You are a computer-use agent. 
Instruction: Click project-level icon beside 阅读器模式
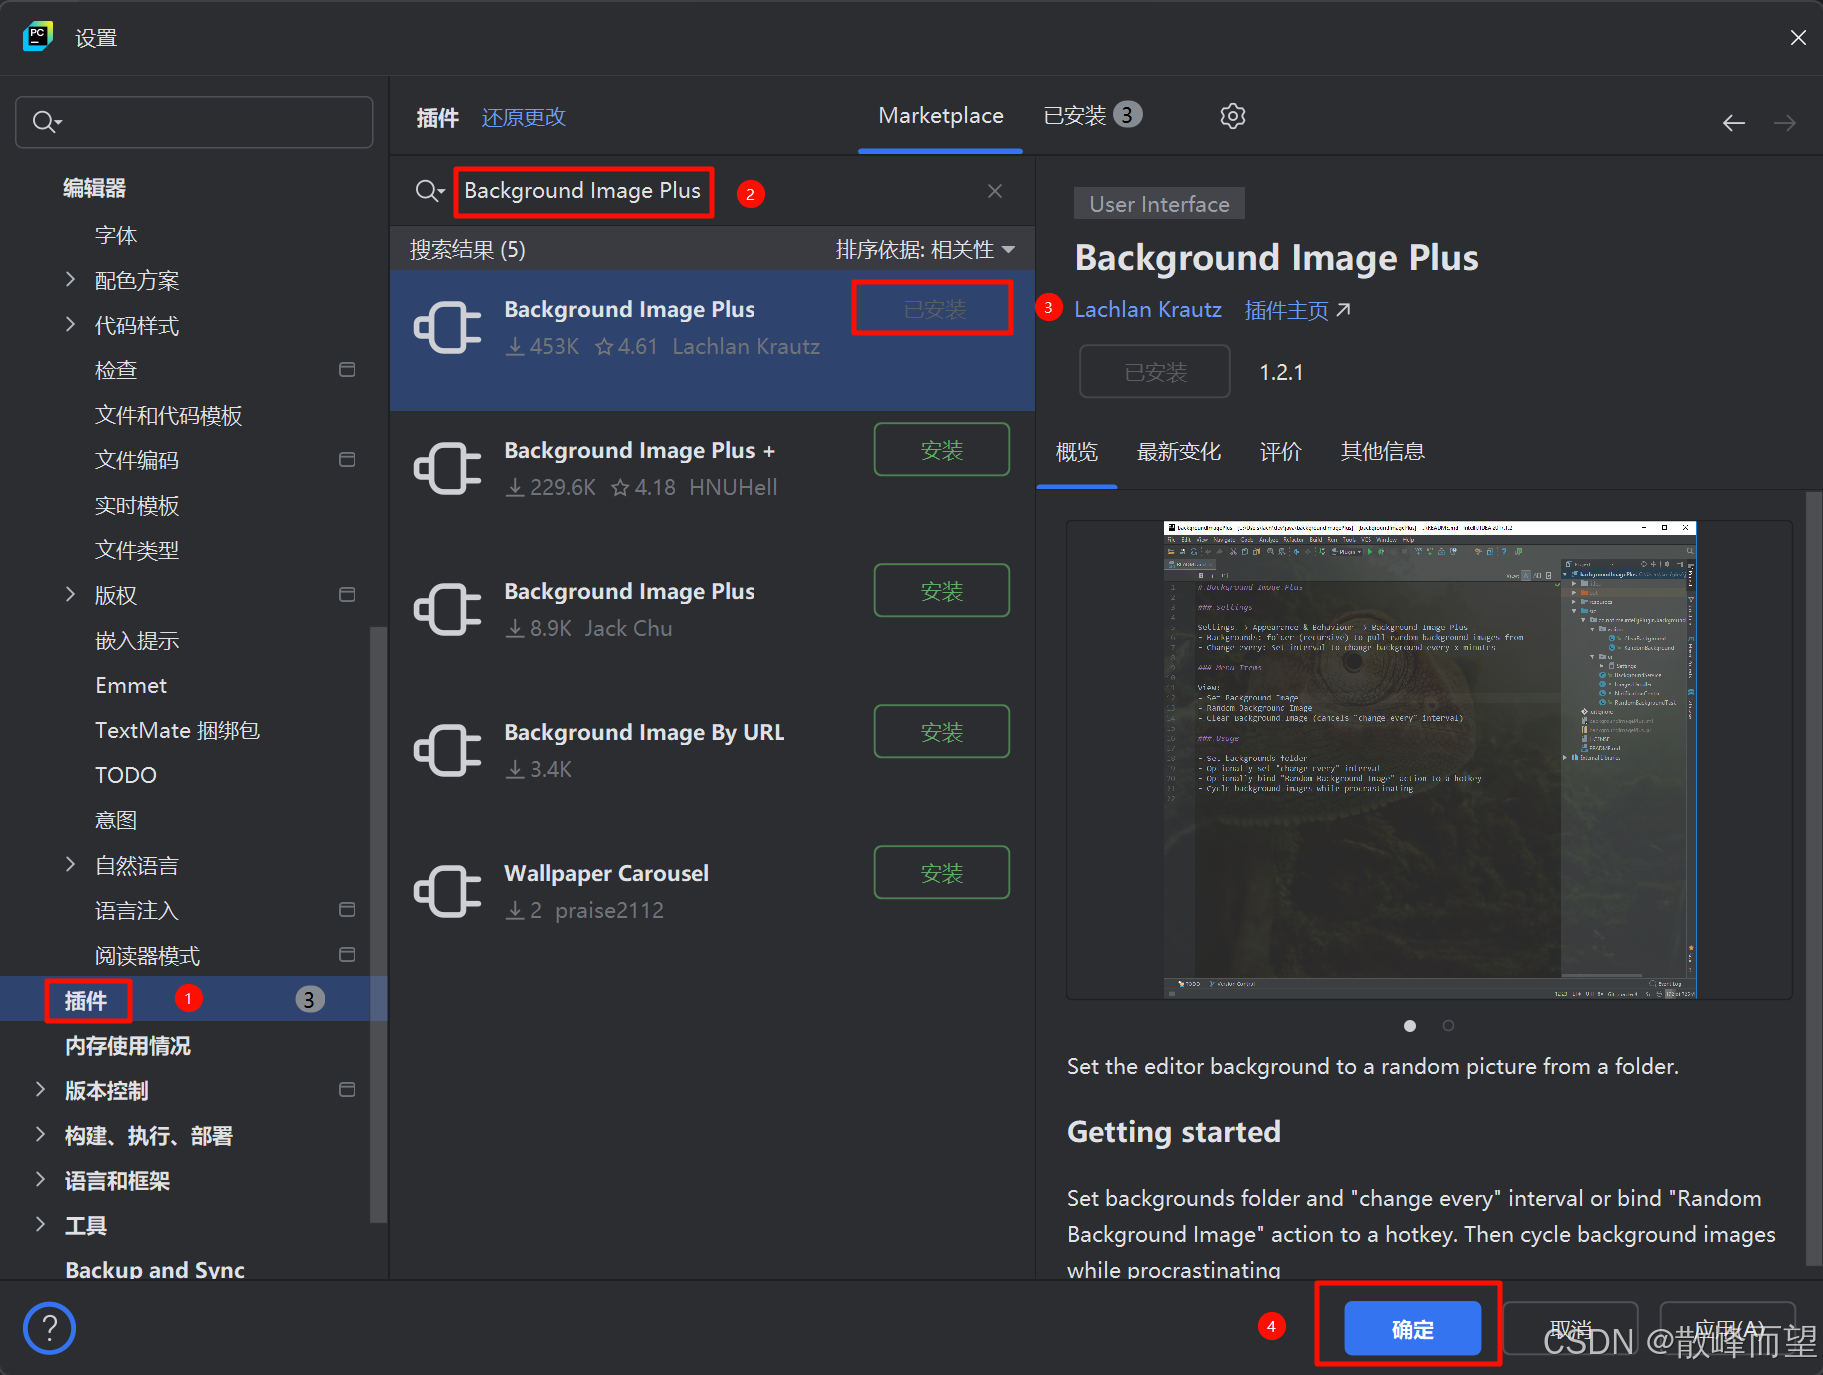[x=347, y=955]
